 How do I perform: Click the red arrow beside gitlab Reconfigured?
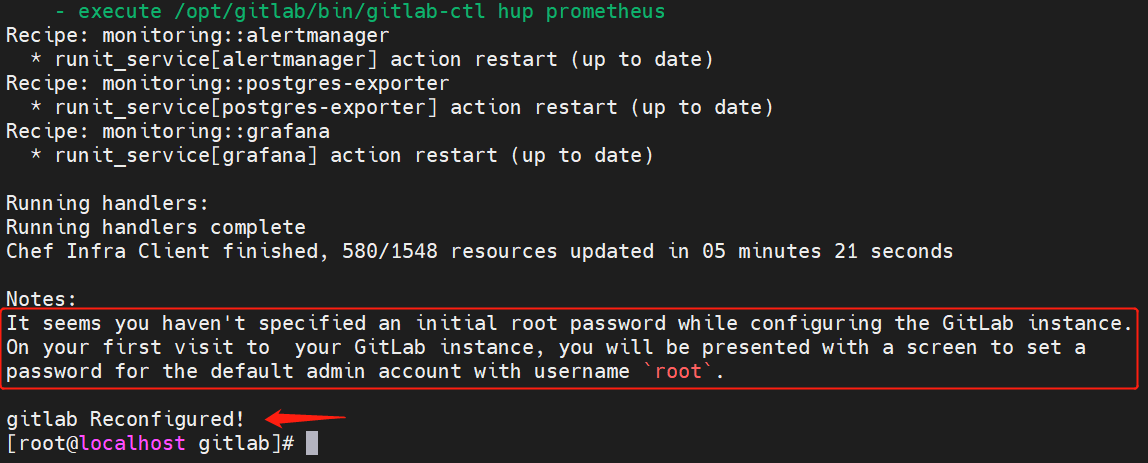coord(304,419)
